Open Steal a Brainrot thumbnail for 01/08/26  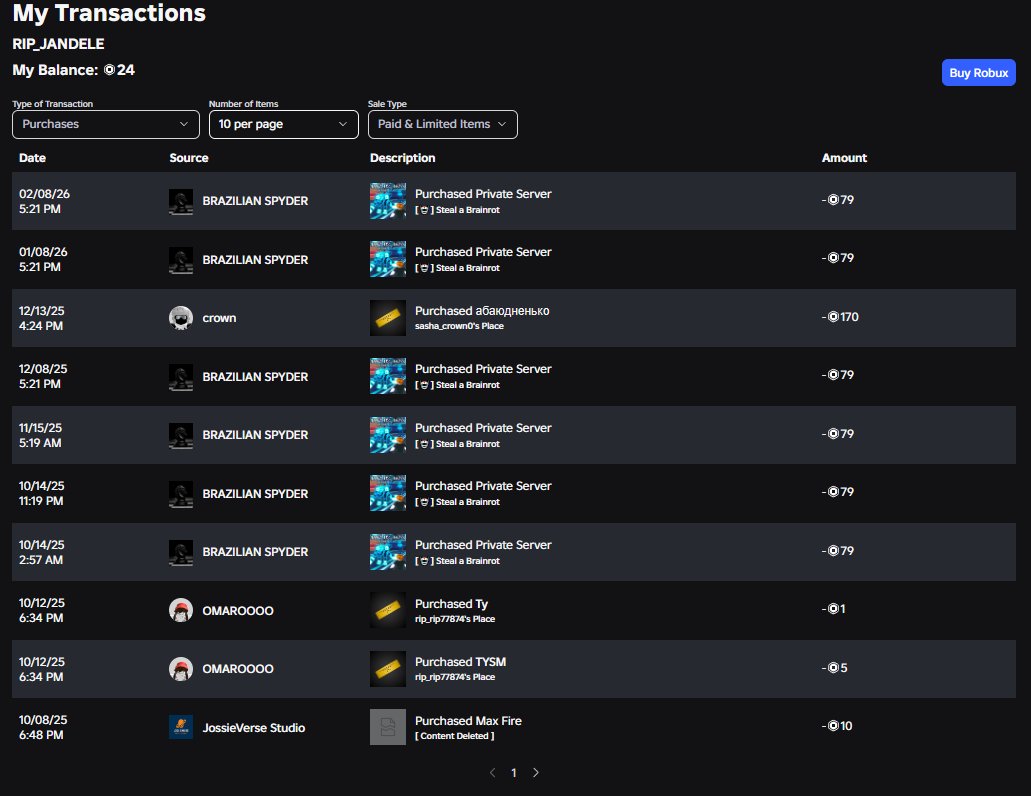coord(388,259)
